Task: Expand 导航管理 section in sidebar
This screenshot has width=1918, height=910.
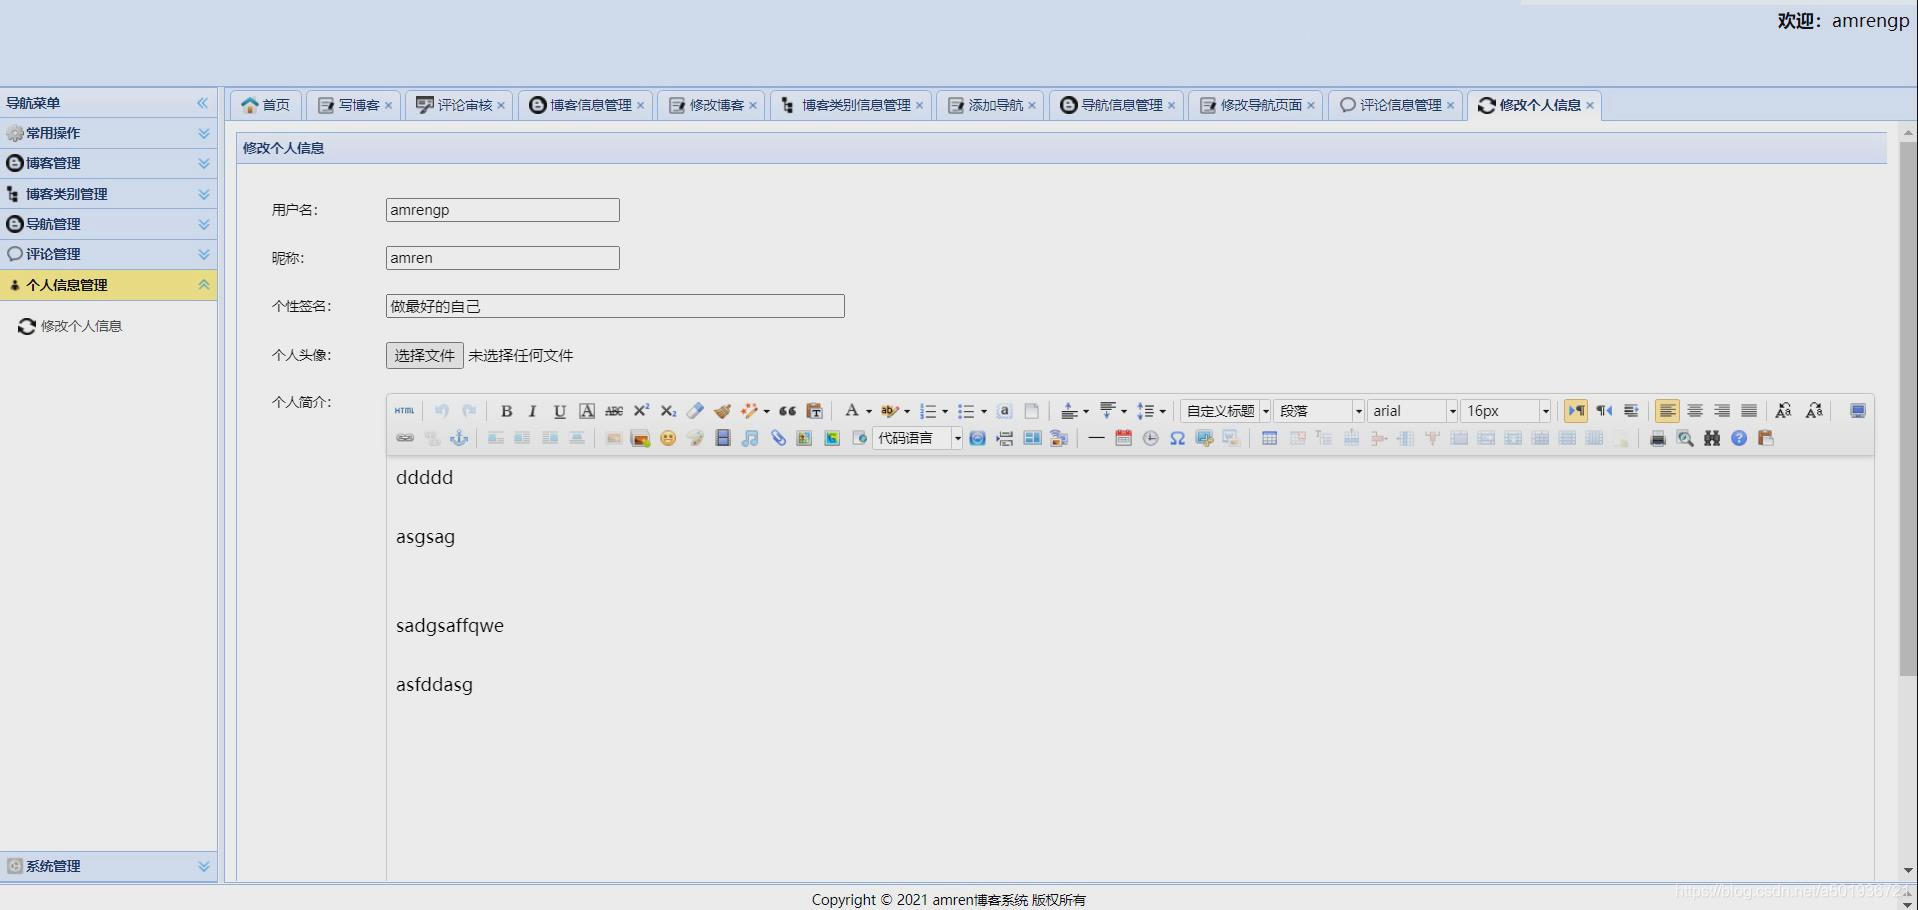Action: click(x=108, y=224)
